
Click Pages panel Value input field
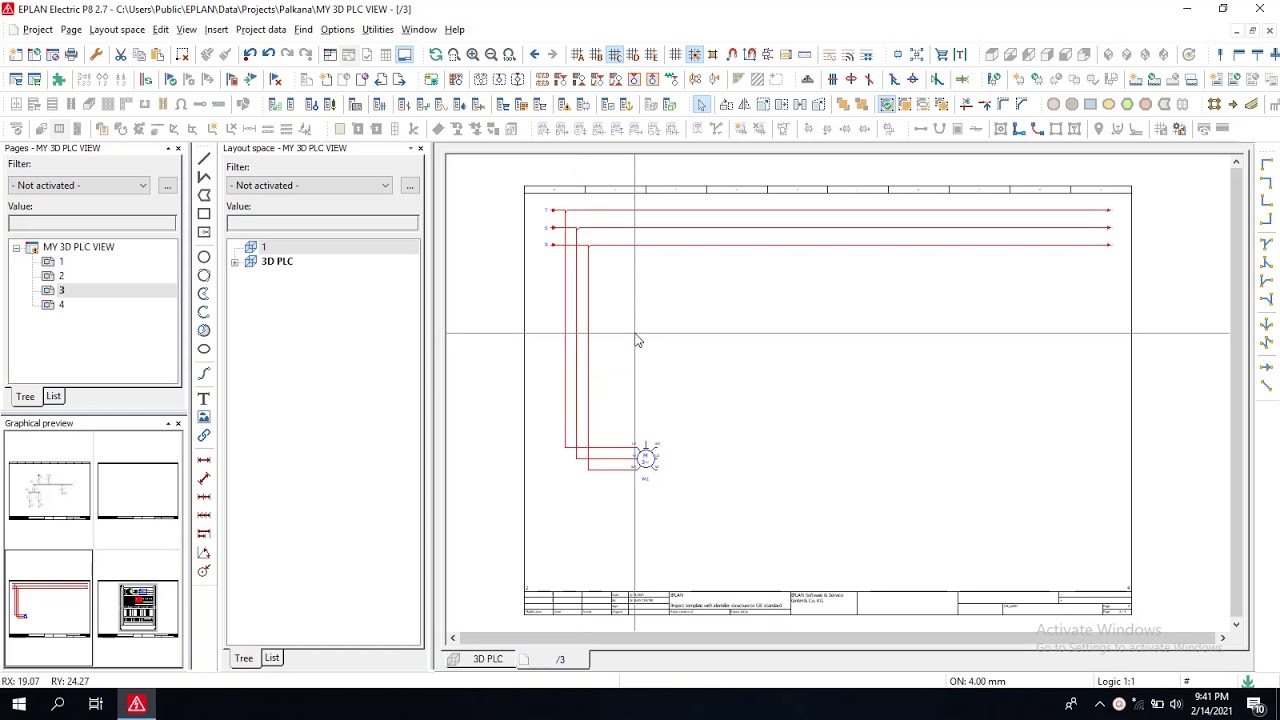click(92, 222)
